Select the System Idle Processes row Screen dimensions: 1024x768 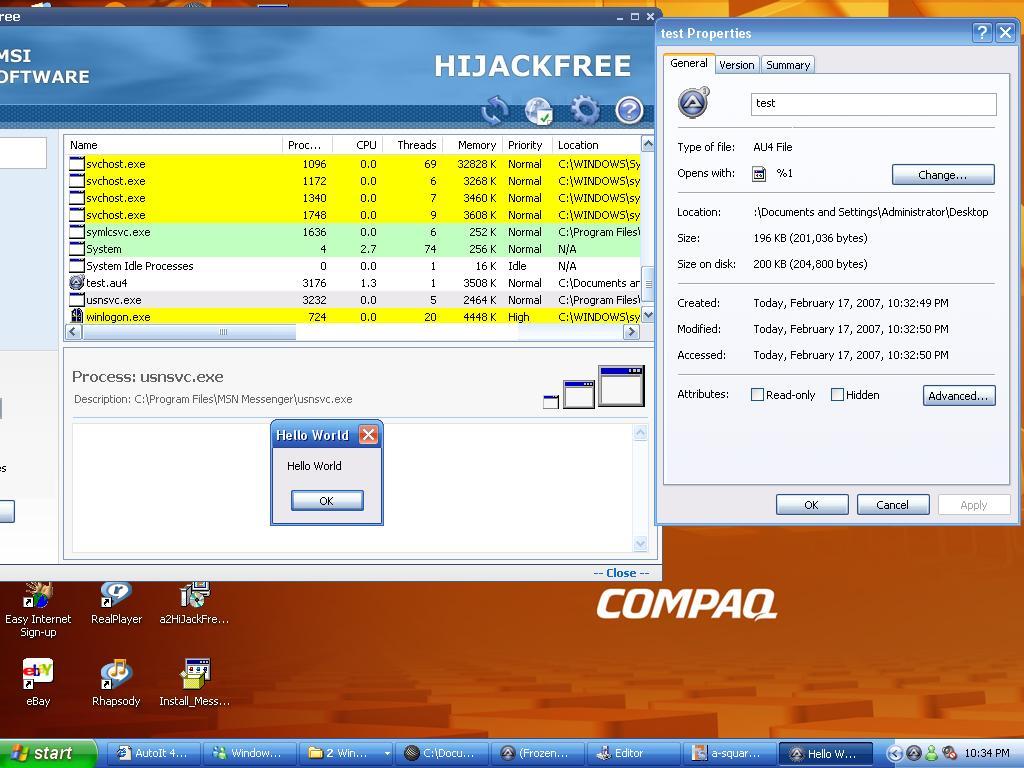click(x=354, y=266)
